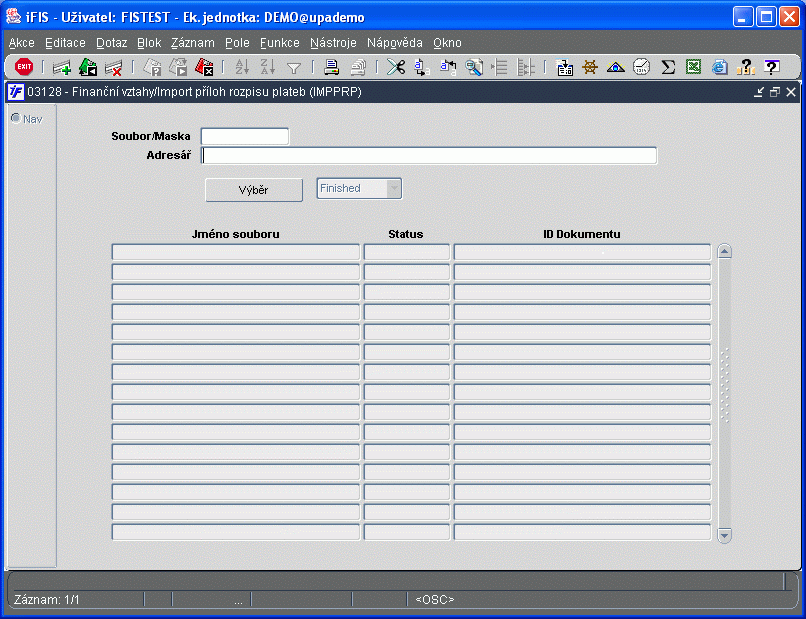Click the Záznam: 1/1 status text
The width and height of the screenshot is (806, 619).
[47, 599]
